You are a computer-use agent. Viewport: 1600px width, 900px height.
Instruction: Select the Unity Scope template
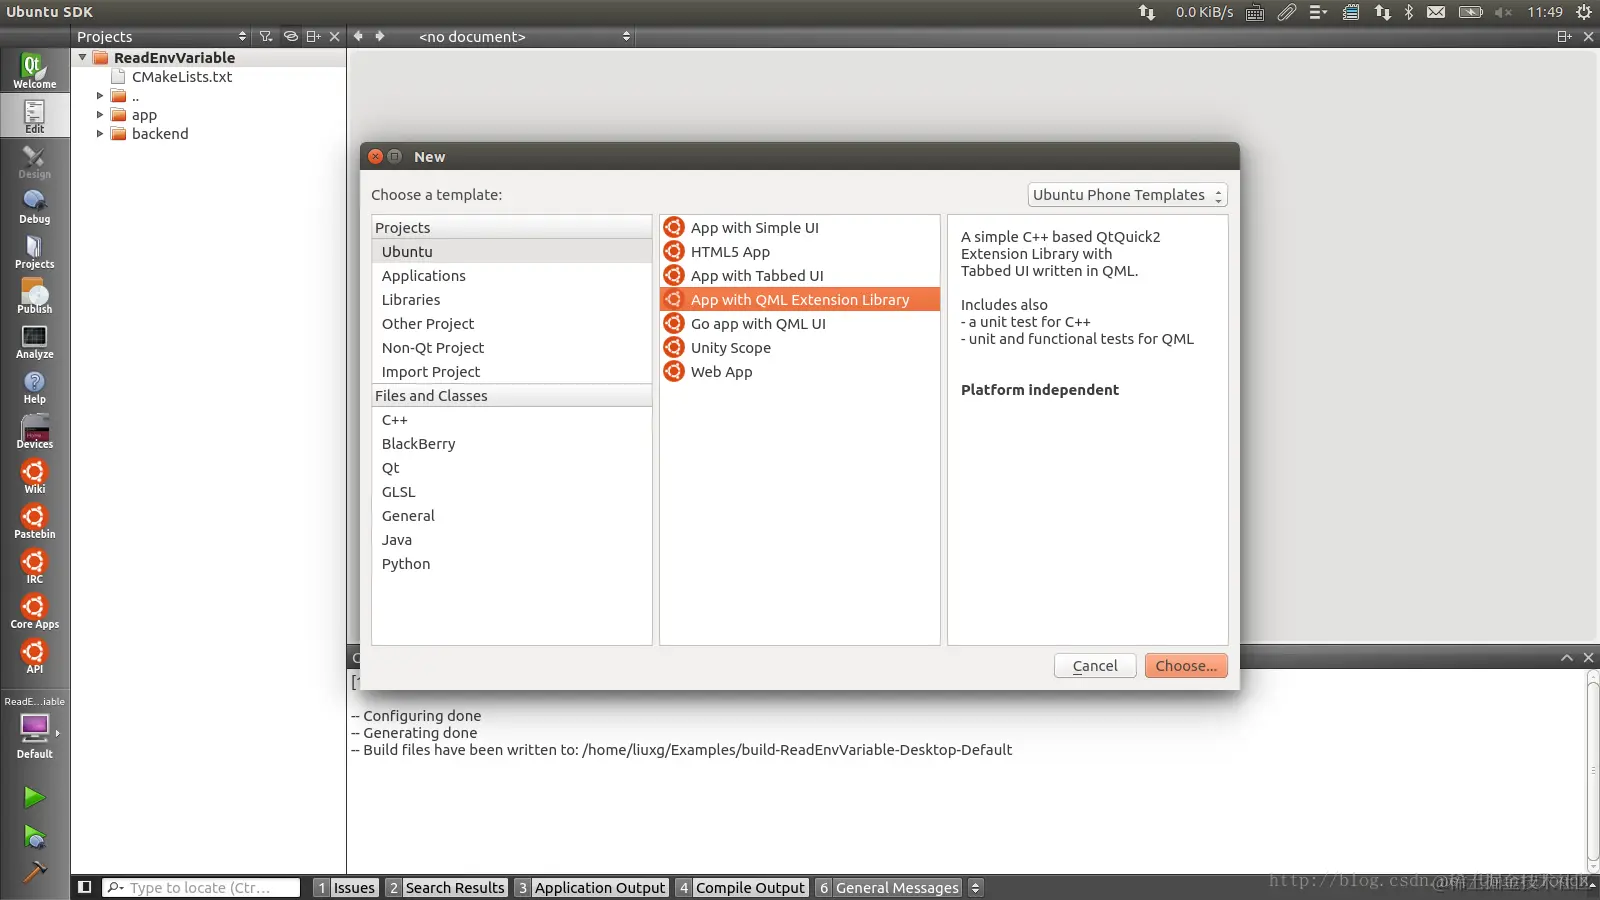point(800,348)
